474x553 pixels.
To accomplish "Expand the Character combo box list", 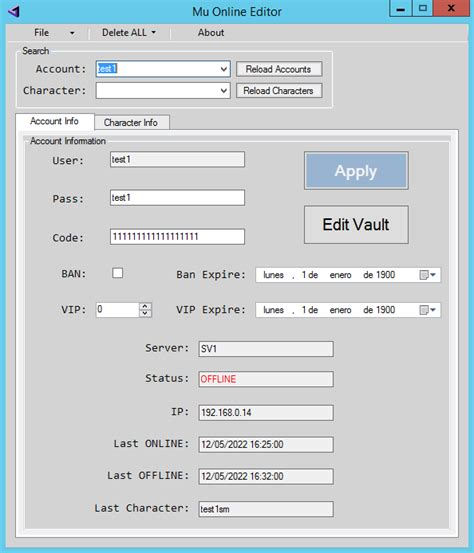I will click(224, 91).
